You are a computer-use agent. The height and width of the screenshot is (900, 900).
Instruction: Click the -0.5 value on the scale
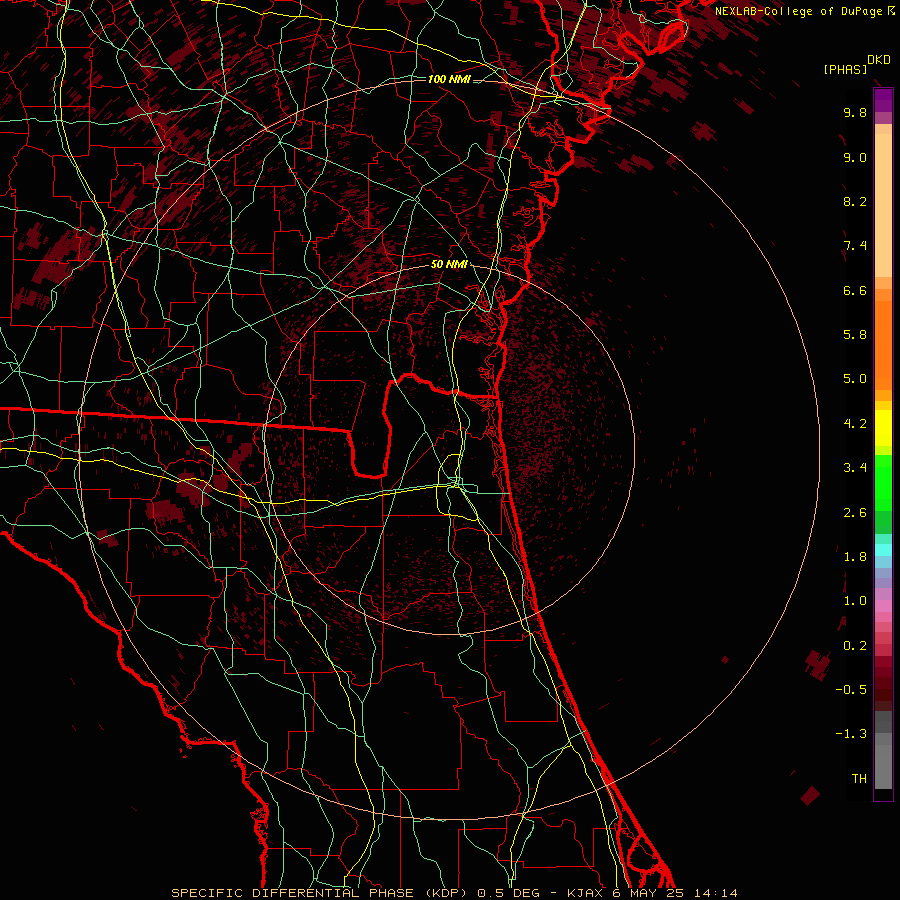coord(851,690)
